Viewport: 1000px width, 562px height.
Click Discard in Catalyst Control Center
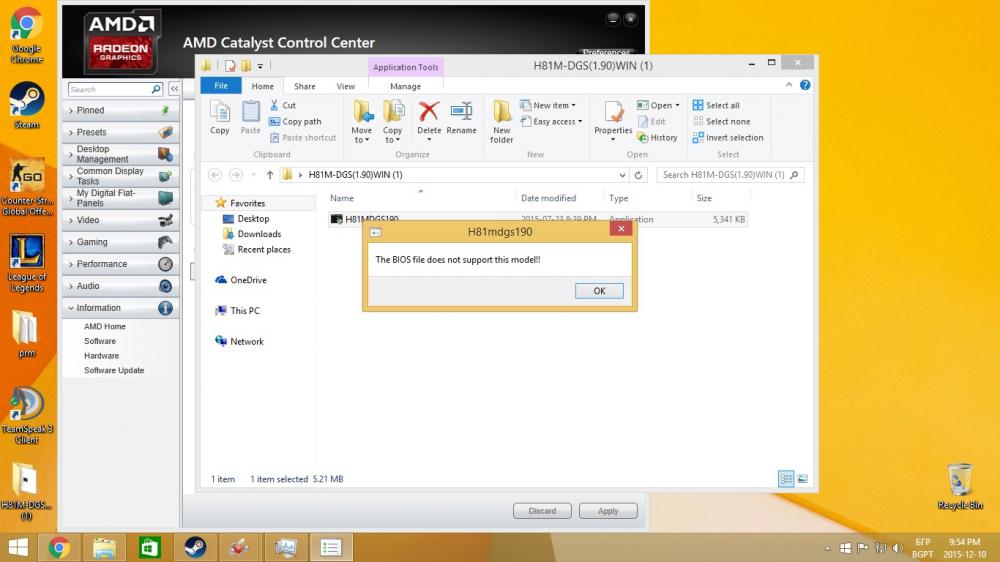[542, 511]
